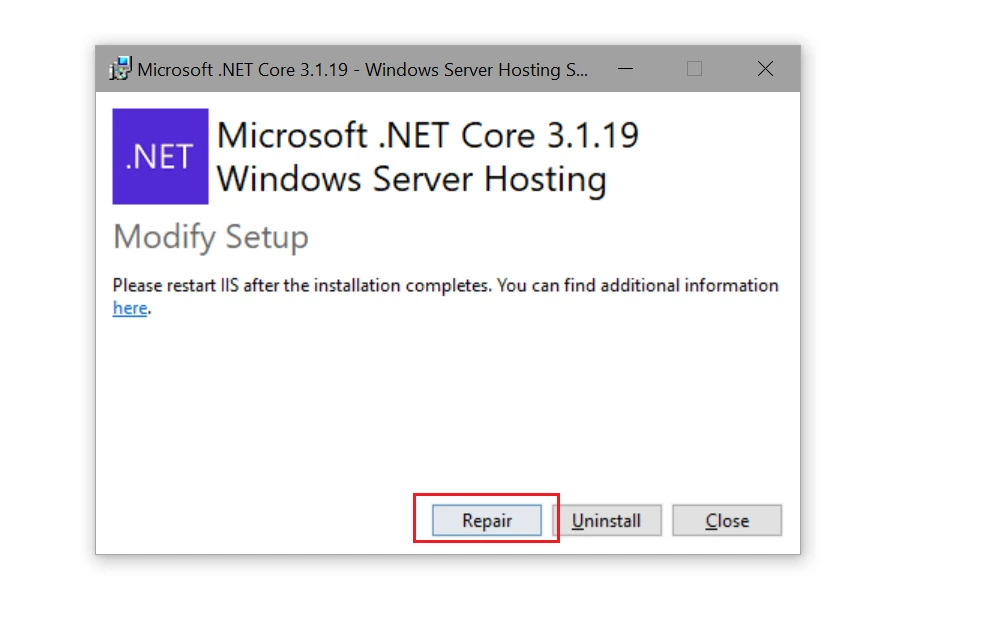This screenshot has height=628, width=986.
Task: Click the purple .NET logo
Action: (x=160, y=156)
